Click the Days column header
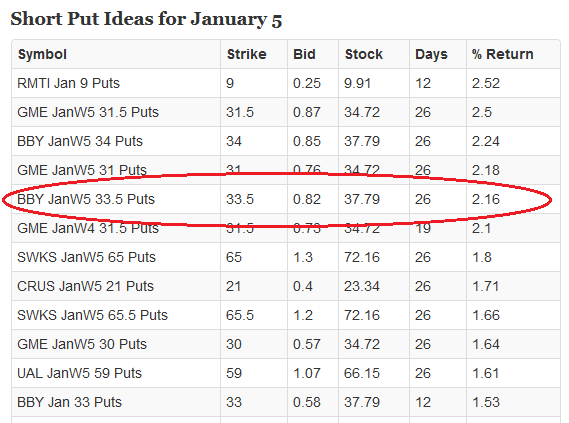 [431, 54]
